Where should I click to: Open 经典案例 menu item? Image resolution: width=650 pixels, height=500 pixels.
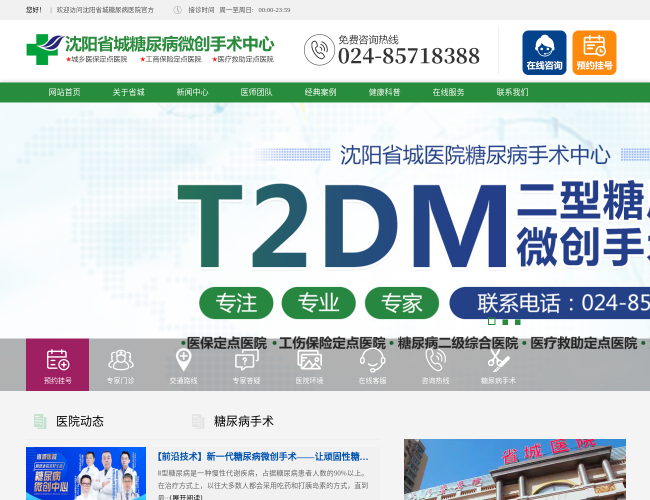pyautogui.click(x=320, y=92)
